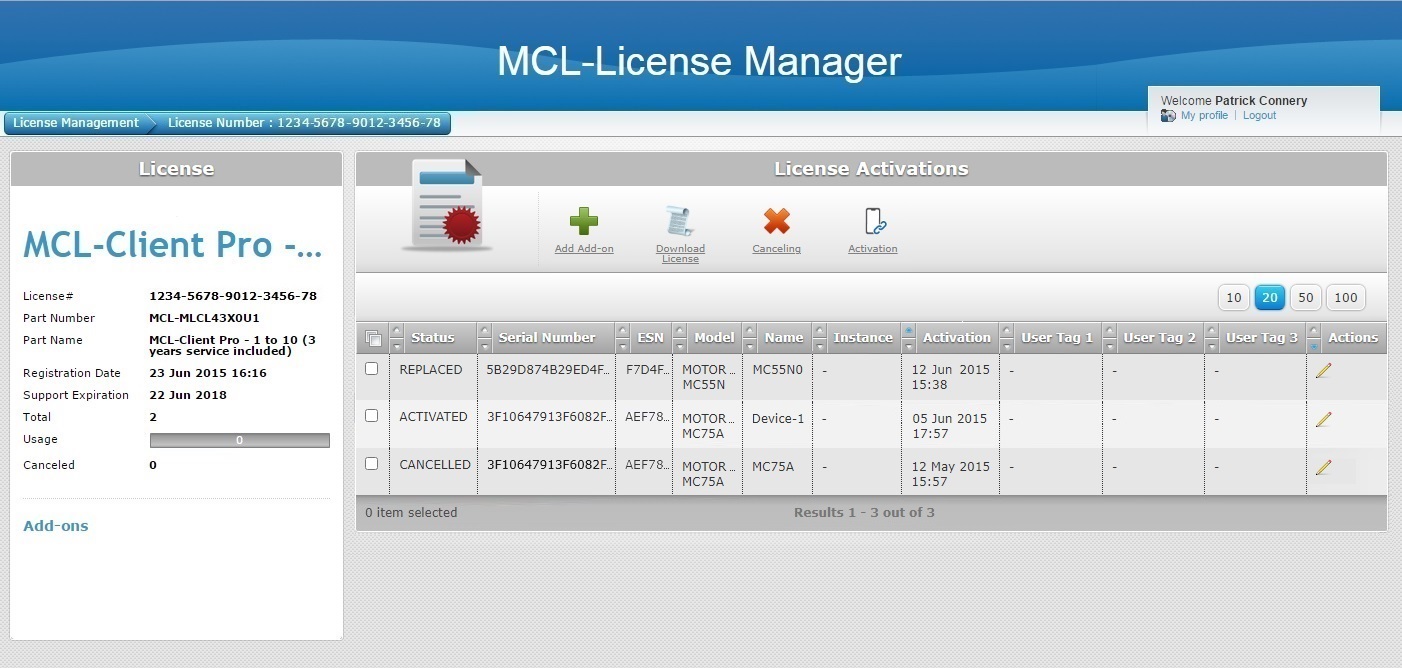The width and height of the screenshot is (1402, 668).
Task: Click the MCL-Client Pro license title
Action: 173,246
